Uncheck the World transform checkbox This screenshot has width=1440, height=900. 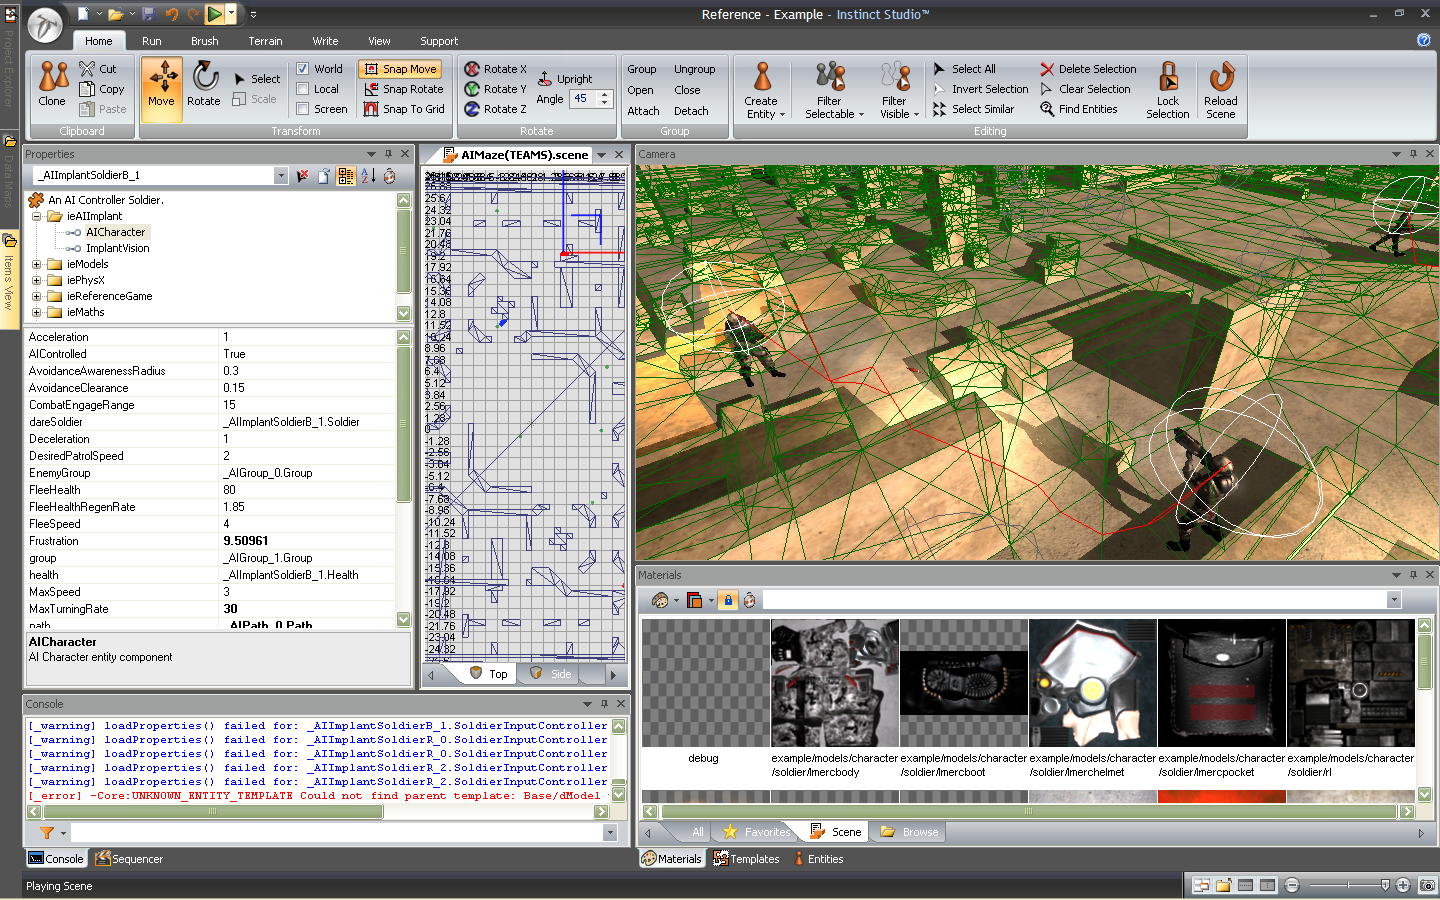(x=303, y=69)
